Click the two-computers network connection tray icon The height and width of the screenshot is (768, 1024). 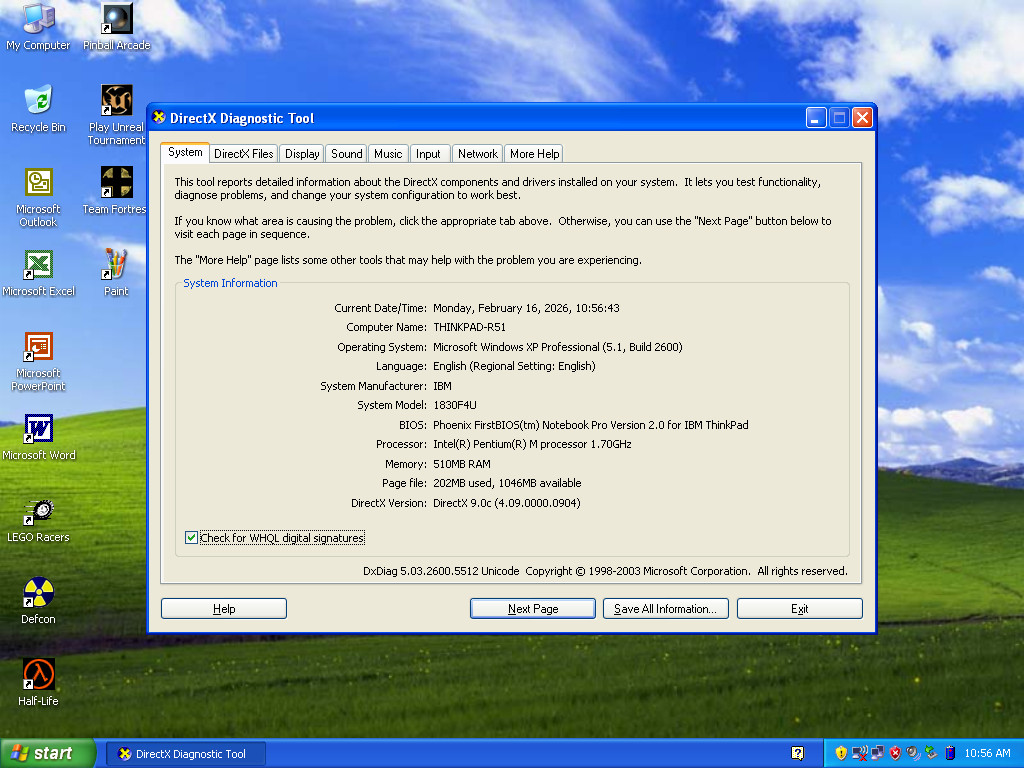click(877, 753)
